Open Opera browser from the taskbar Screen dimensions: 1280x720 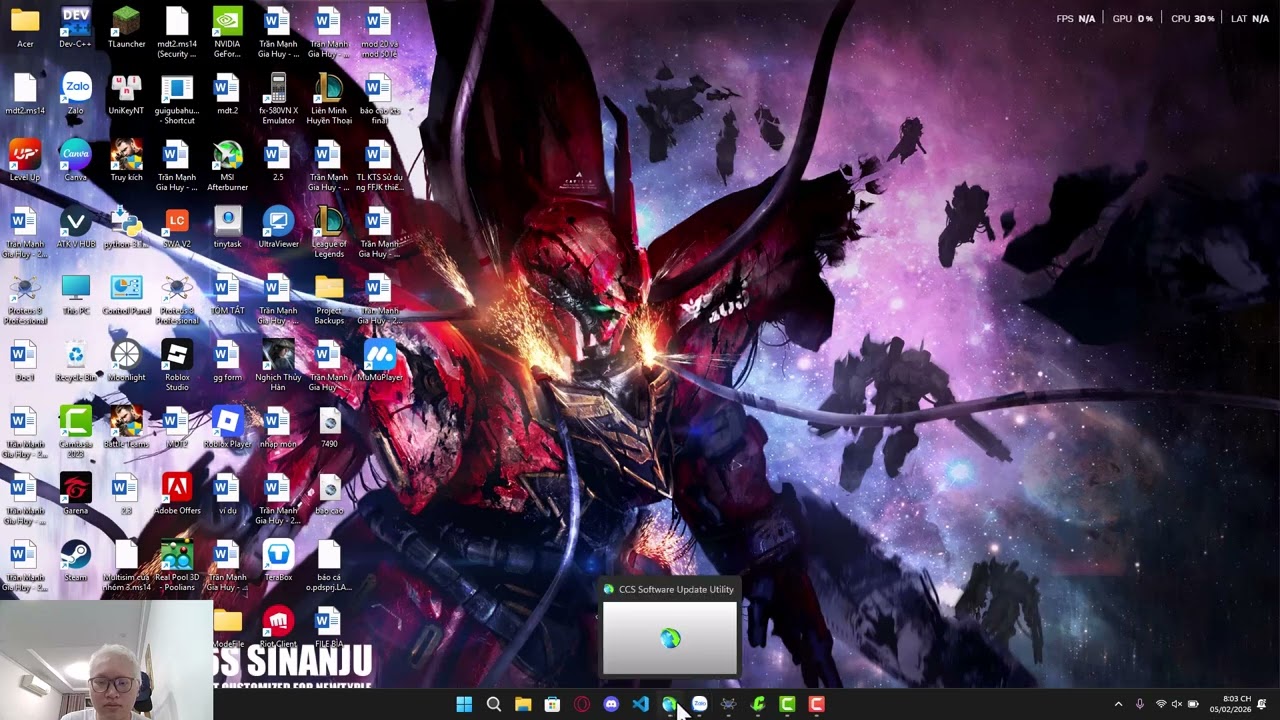point(582,704)
